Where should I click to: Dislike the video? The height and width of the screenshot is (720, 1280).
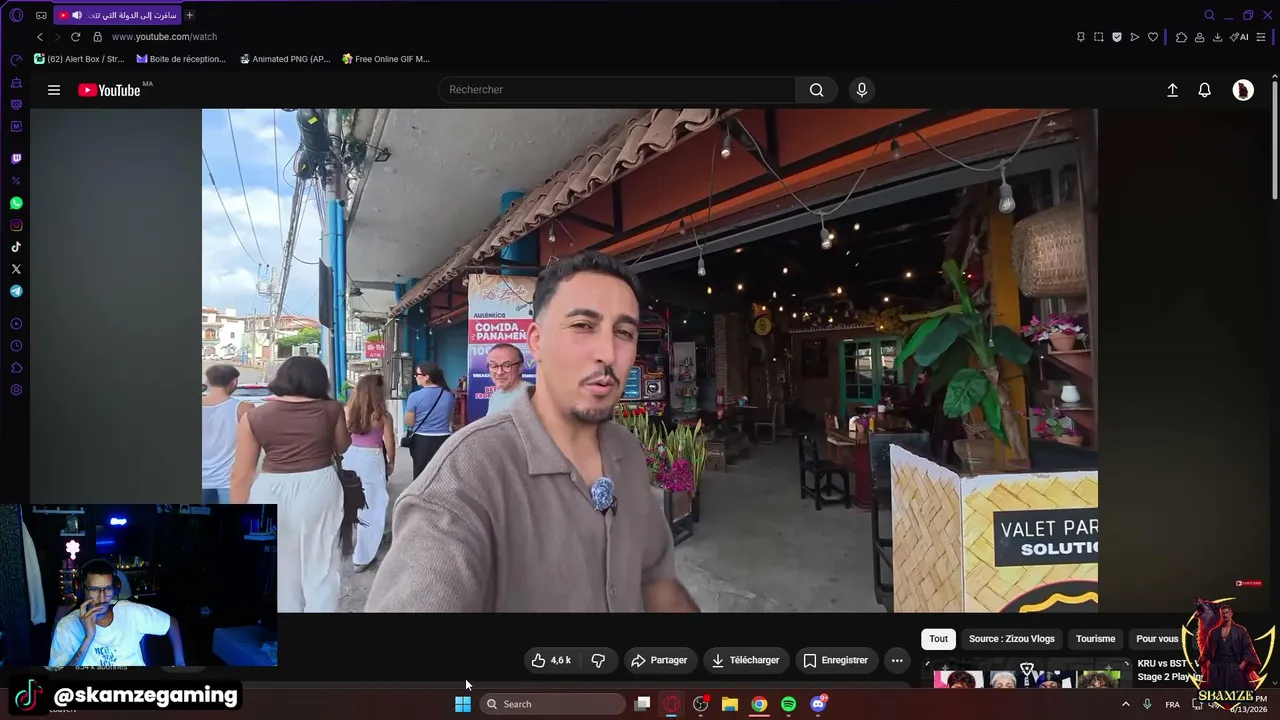click(x=598, y=660)
